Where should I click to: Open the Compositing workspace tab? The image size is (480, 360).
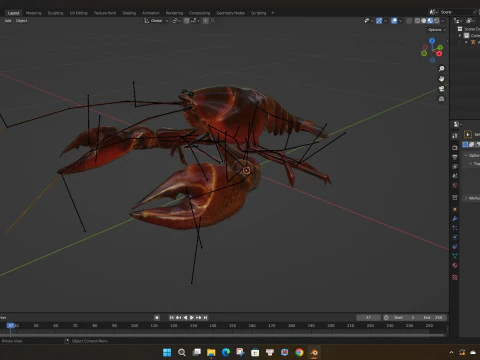(199, 13)
